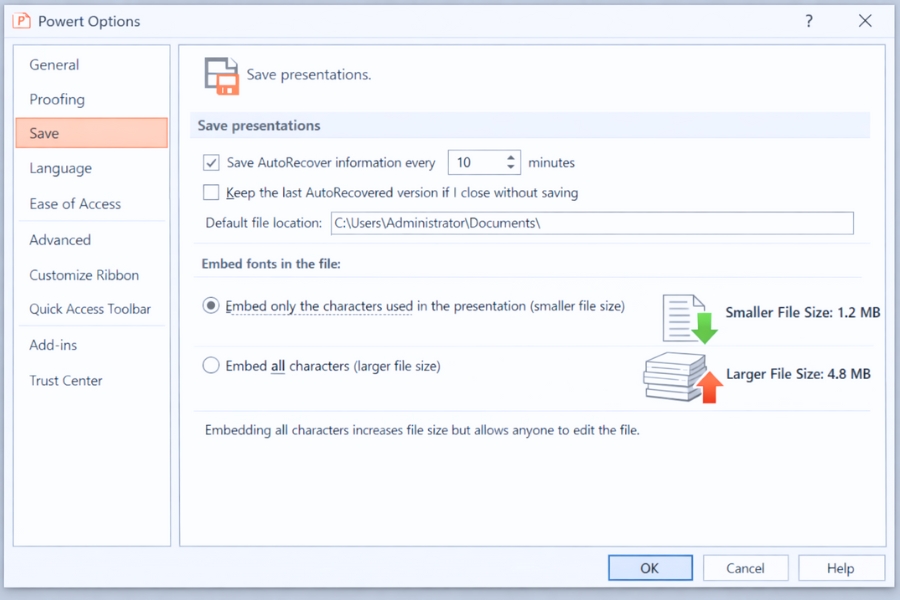Click the Default file location text field
The width and height of the screenshot is (900, 600).
[592, 223]
